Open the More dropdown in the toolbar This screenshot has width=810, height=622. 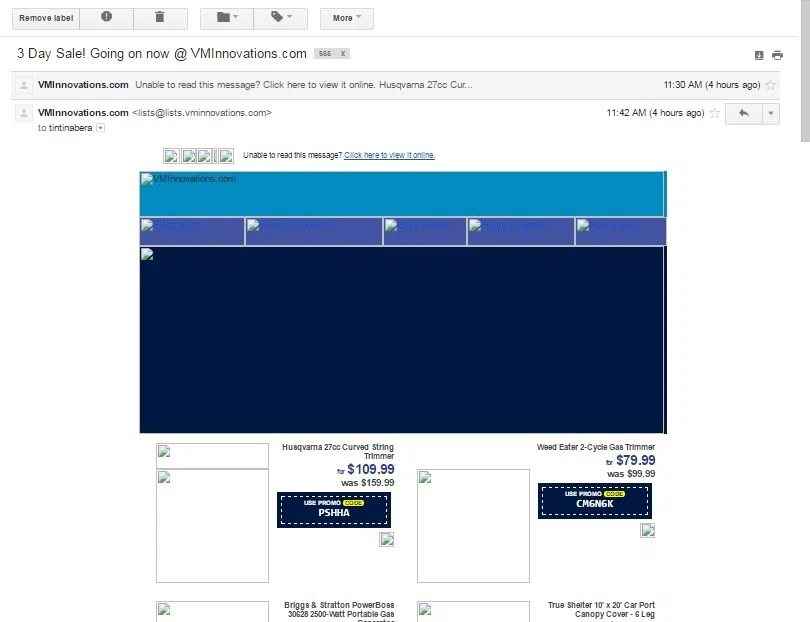click(x=347, y=18)
